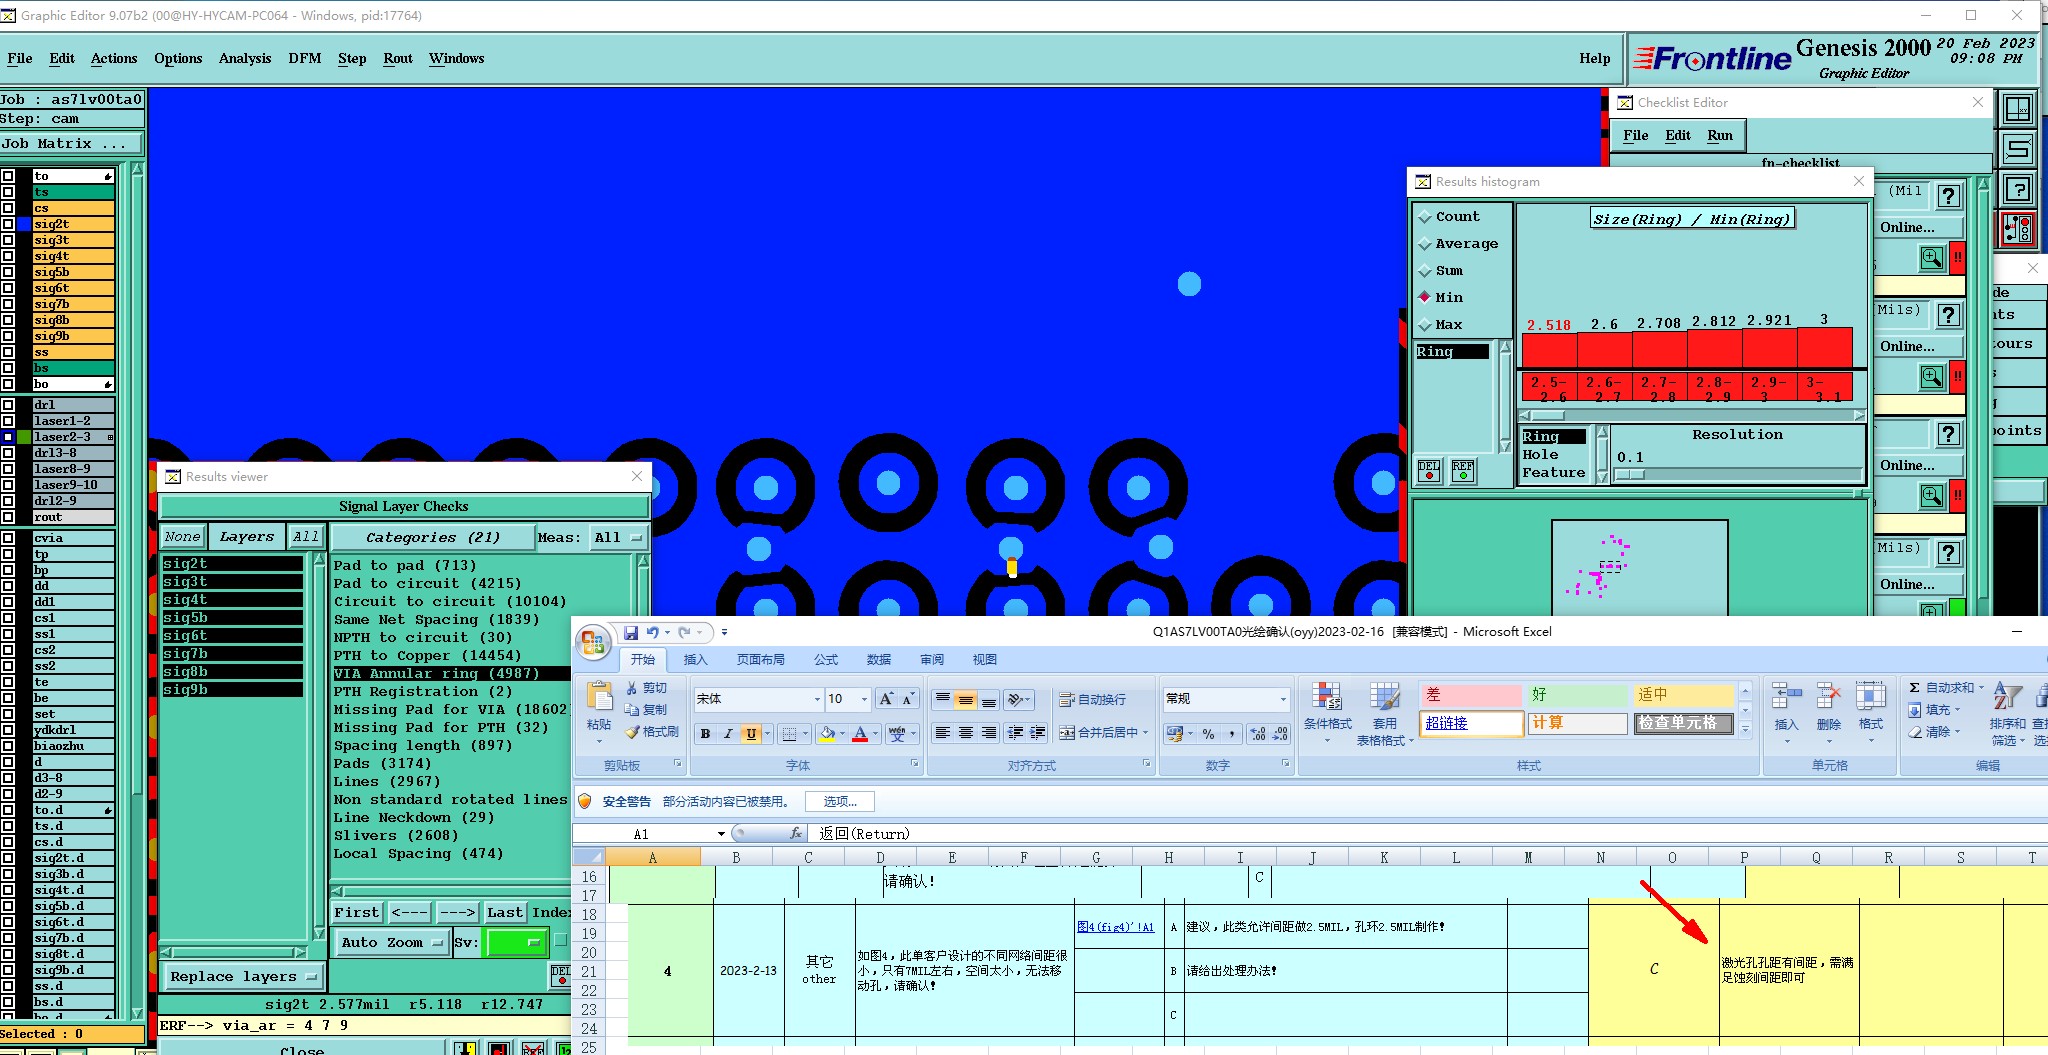This screenshot has height=1055, width=2048.
Task: Toggle Bold formatting in Excel
Action: 705,734
